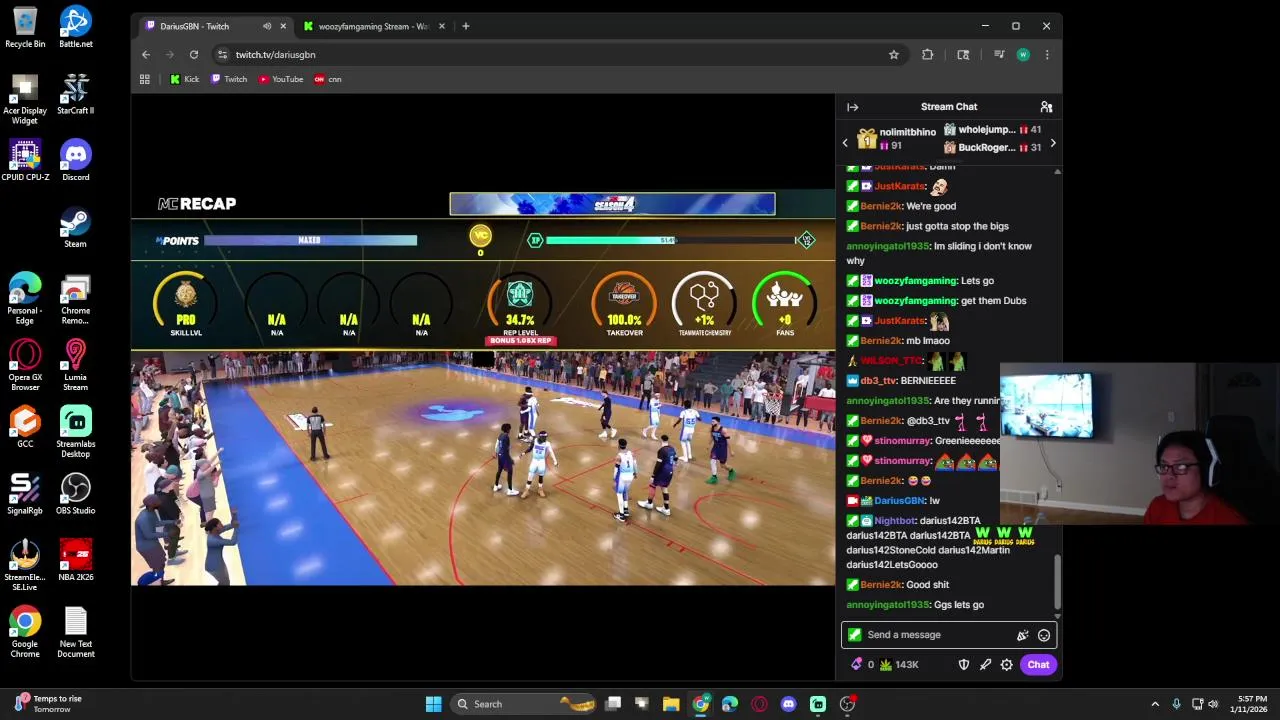Open the Recycle Bin
Image resolution: width=1280 pixels, height=720 pixels.
coord(25,27)
